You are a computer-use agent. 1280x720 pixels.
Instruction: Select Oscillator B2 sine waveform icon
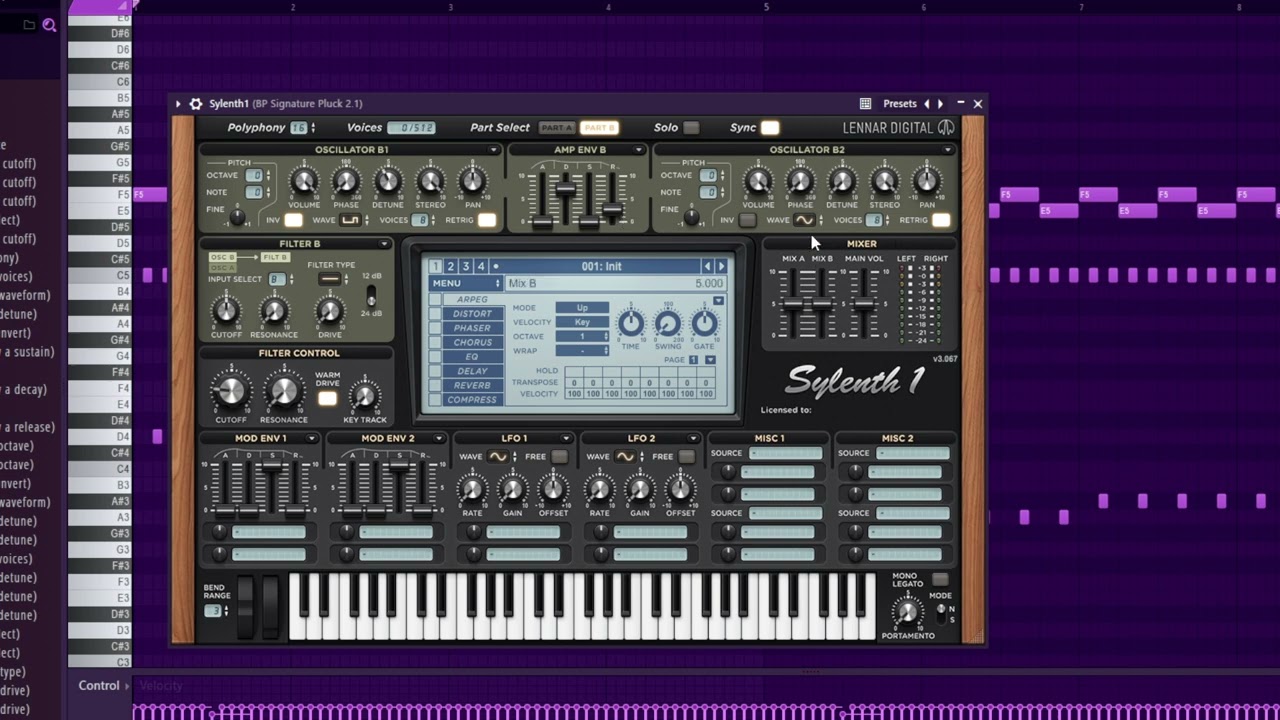pos(804,220)
